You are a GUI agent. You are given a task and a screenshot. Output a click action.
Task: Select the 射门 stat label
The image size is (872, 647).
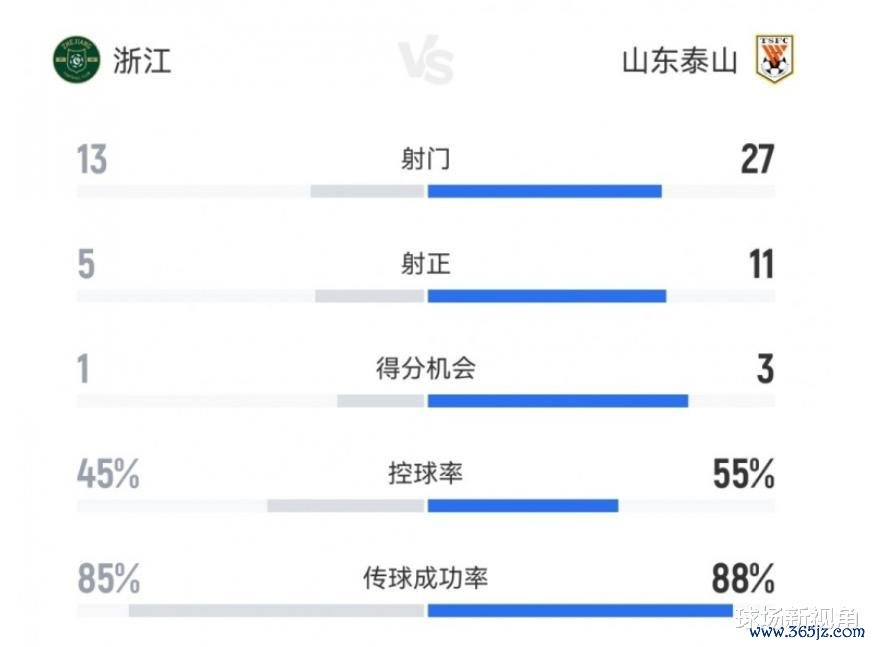tap(426, 159)
